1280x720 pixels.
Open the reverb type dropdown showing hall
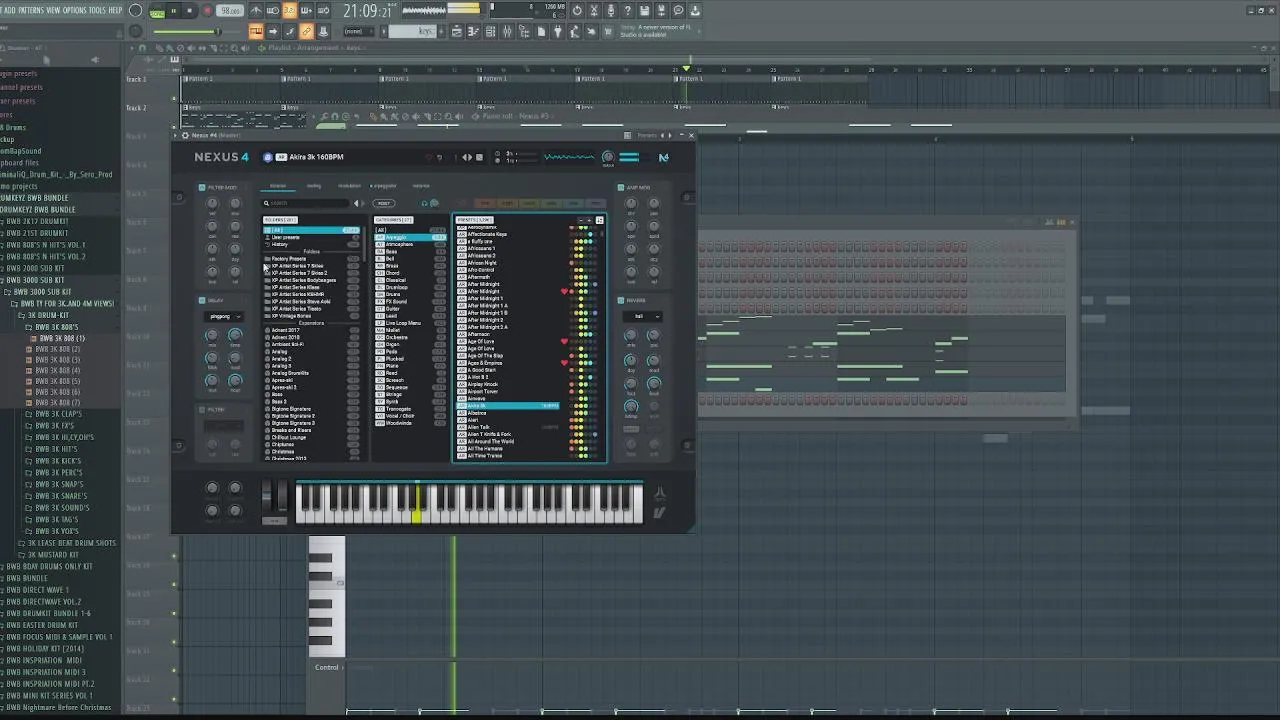642,316
